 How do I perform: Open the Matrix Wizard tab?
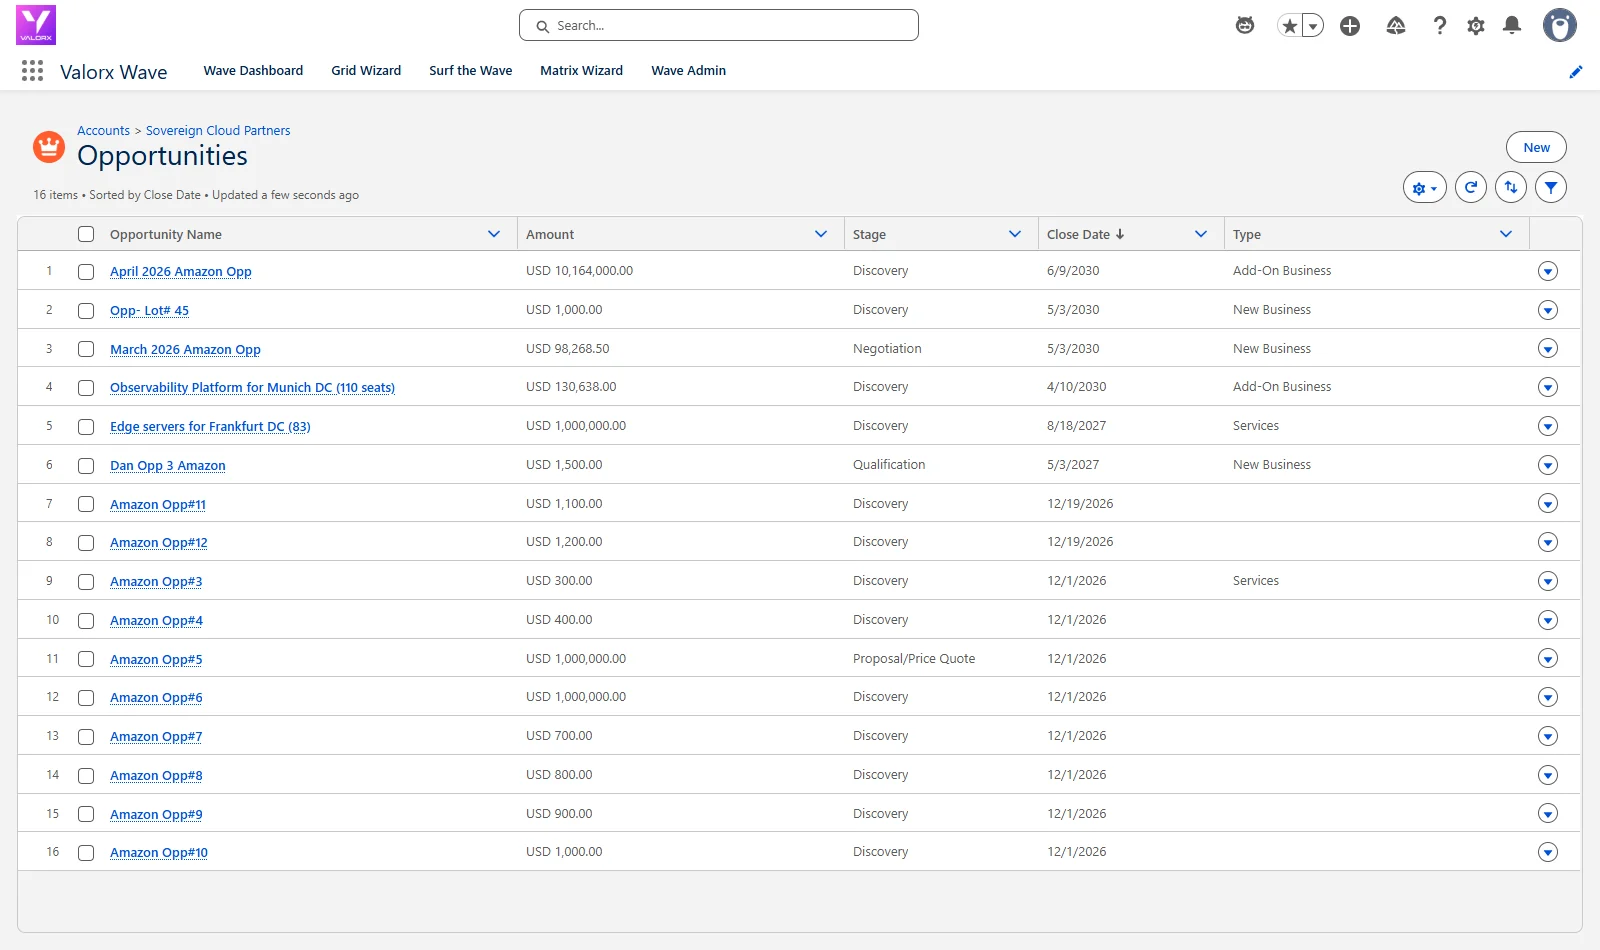click(582, 71)
